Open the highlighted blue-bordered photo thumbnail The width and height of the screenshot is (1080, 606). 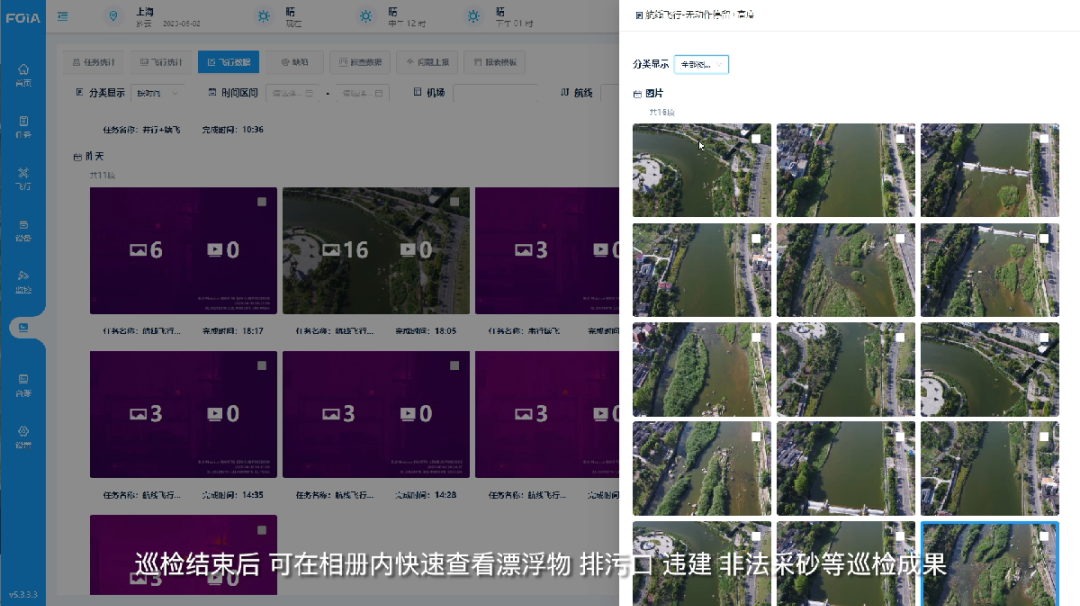click(988, 562)
